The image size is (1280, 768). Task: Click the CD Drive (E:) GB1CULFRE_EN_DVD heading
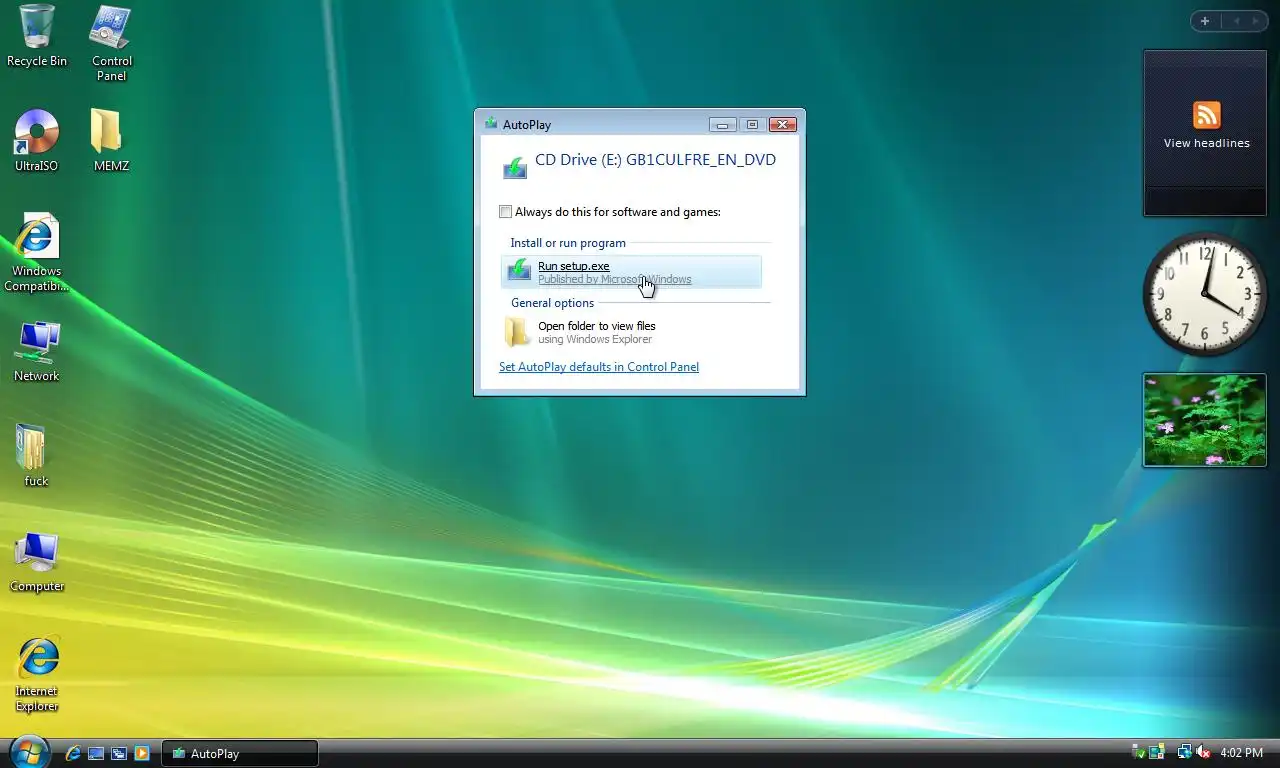click(x=655, y=160)
